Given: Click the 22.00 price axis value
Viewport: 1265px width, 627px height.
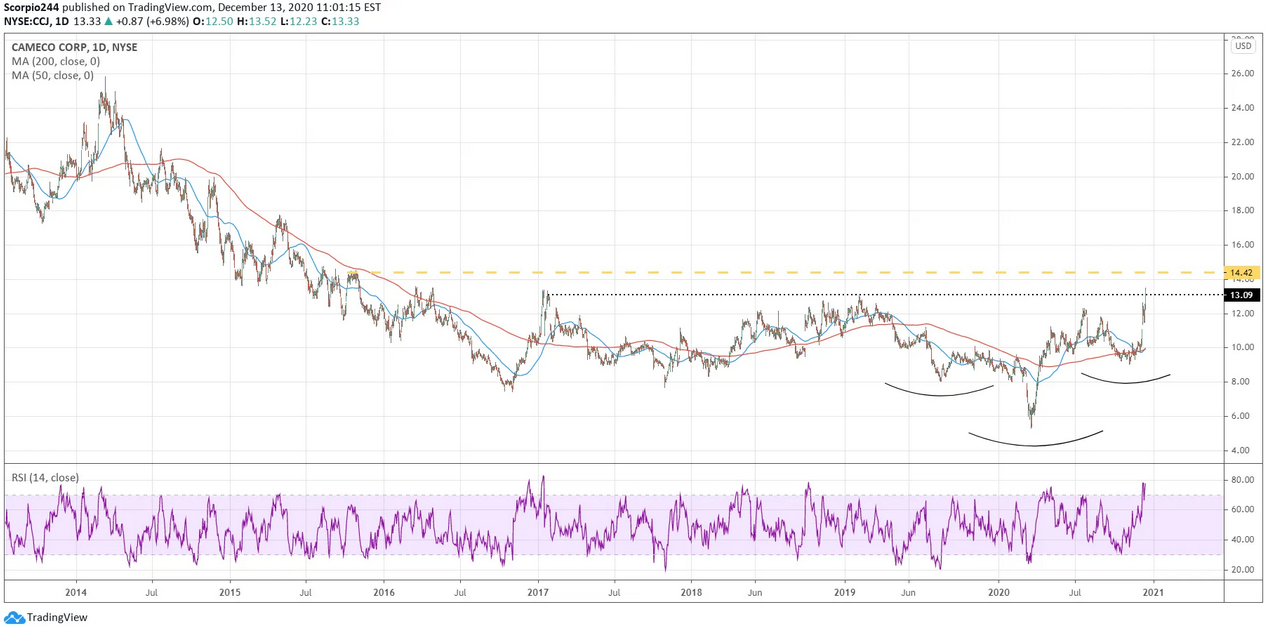Looking at the screenshot, I should click(1243, 142).
